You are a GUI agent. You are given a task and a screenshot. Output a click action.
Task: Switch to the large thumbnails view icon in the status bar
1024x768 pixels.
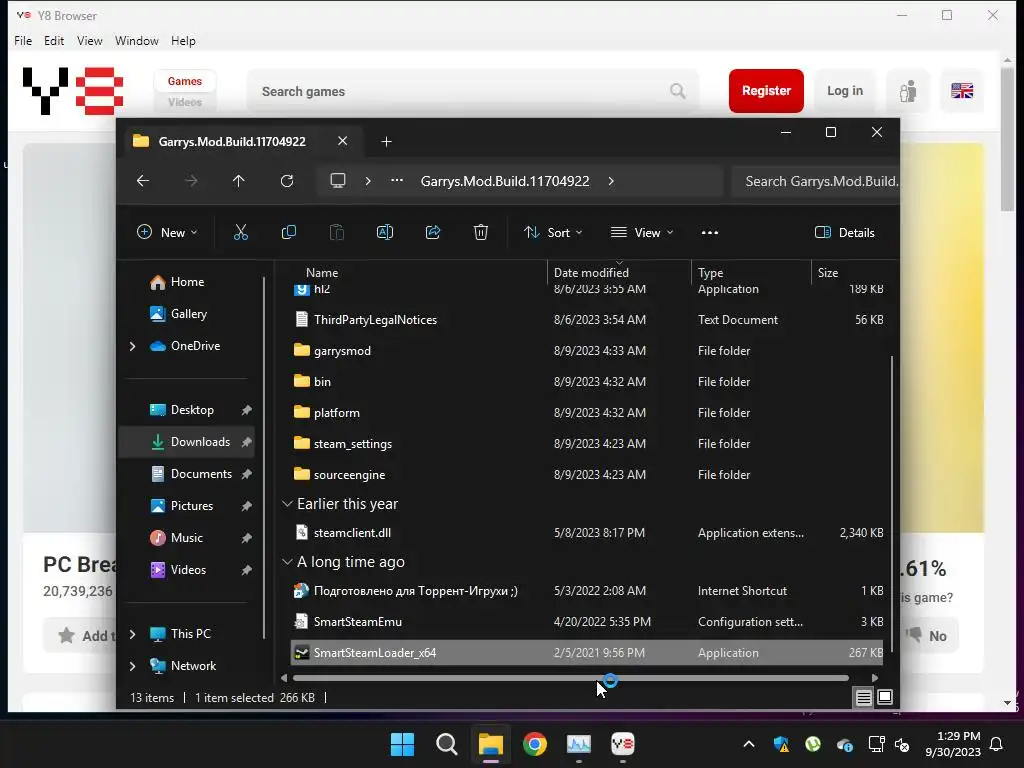[x=885, y=697]
